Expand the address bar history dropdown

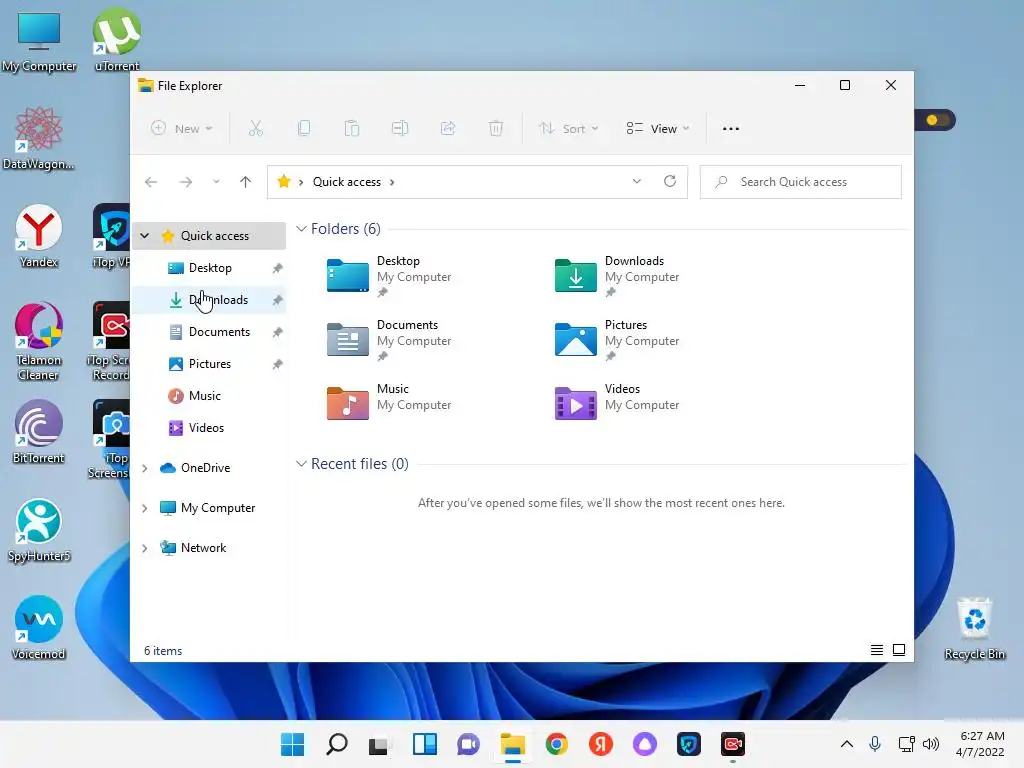click(637, 182)
